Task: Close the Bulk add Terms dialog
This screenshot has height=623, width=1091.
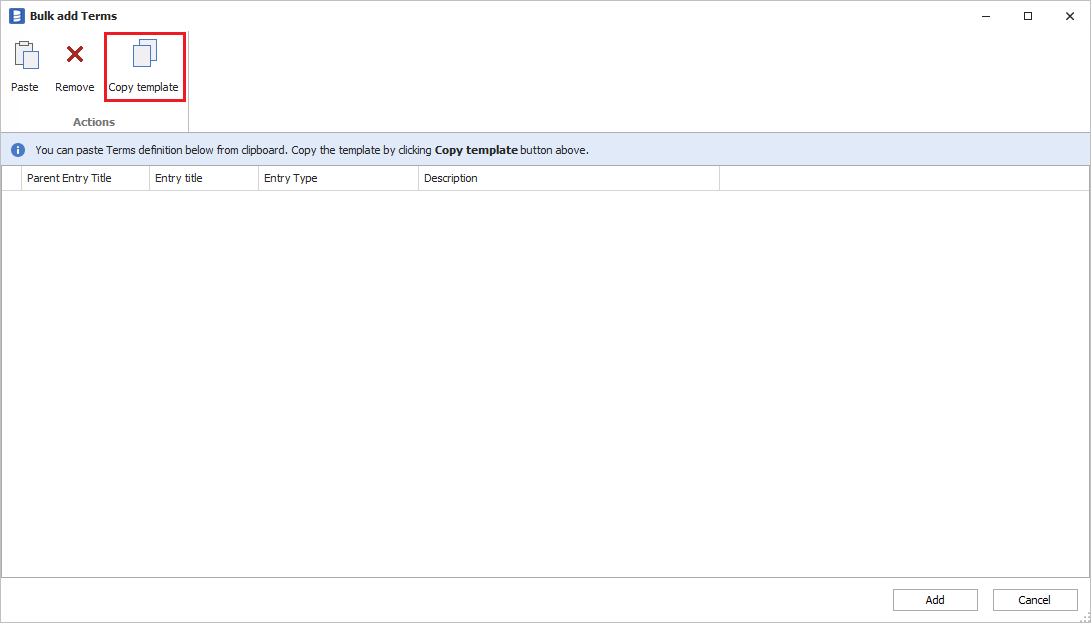Action: (1069, 16)
